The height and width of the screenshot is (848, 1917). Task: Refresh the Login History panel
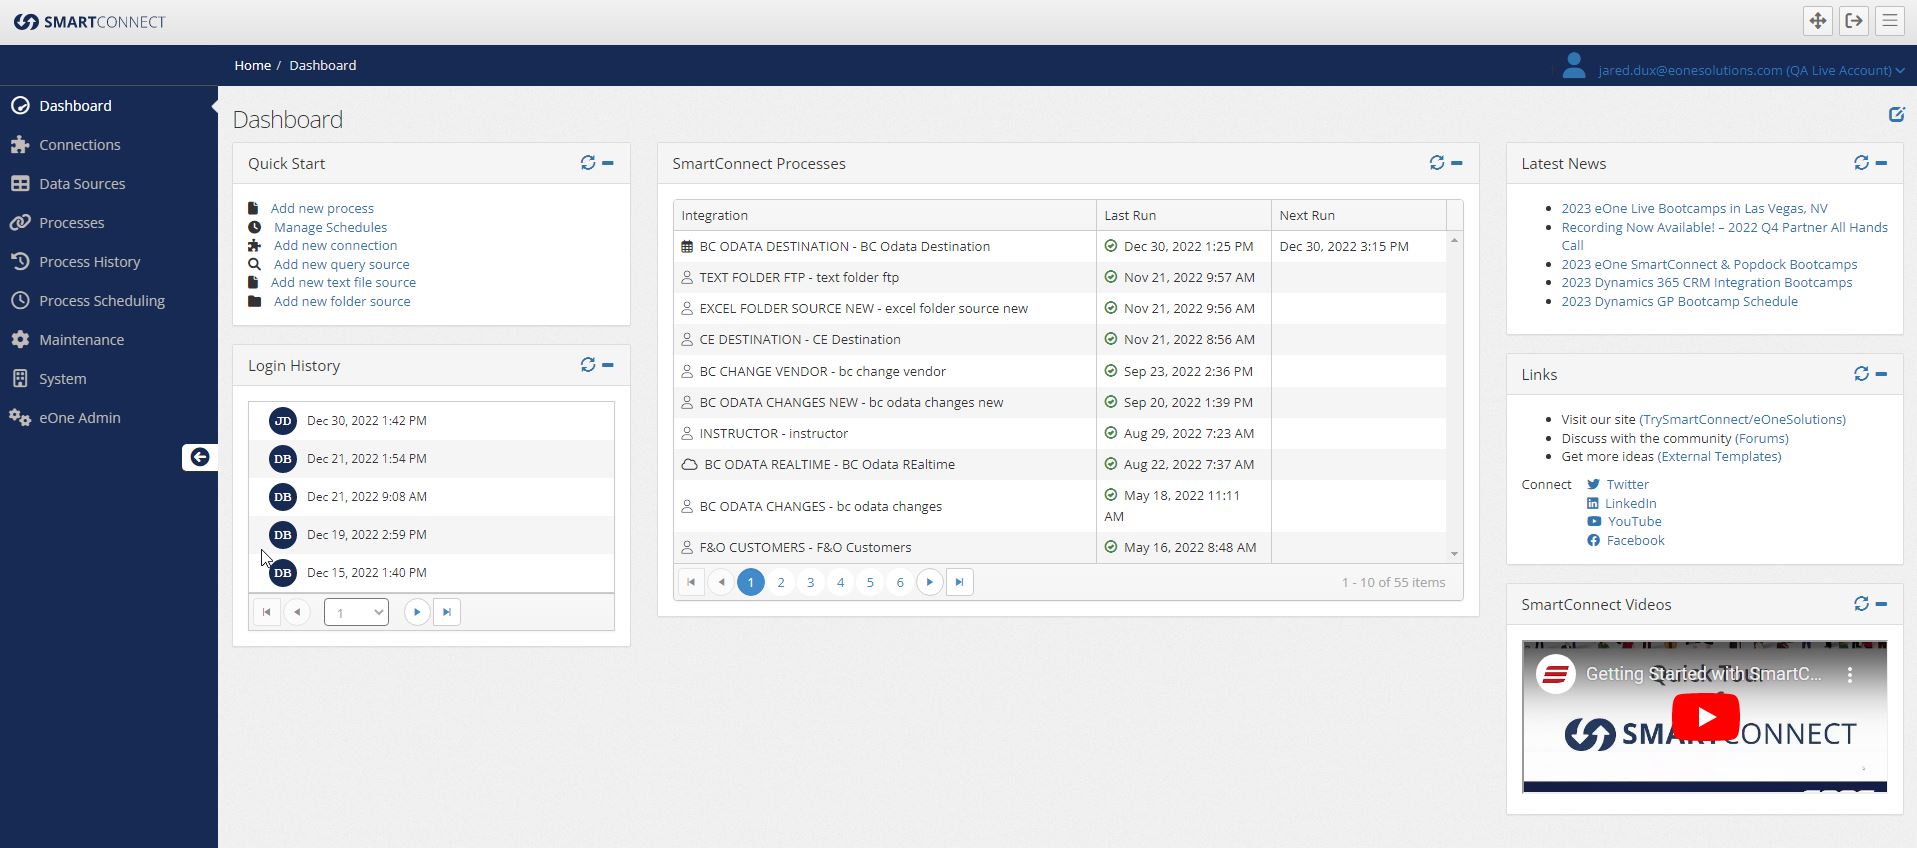(x=588, y=365)
